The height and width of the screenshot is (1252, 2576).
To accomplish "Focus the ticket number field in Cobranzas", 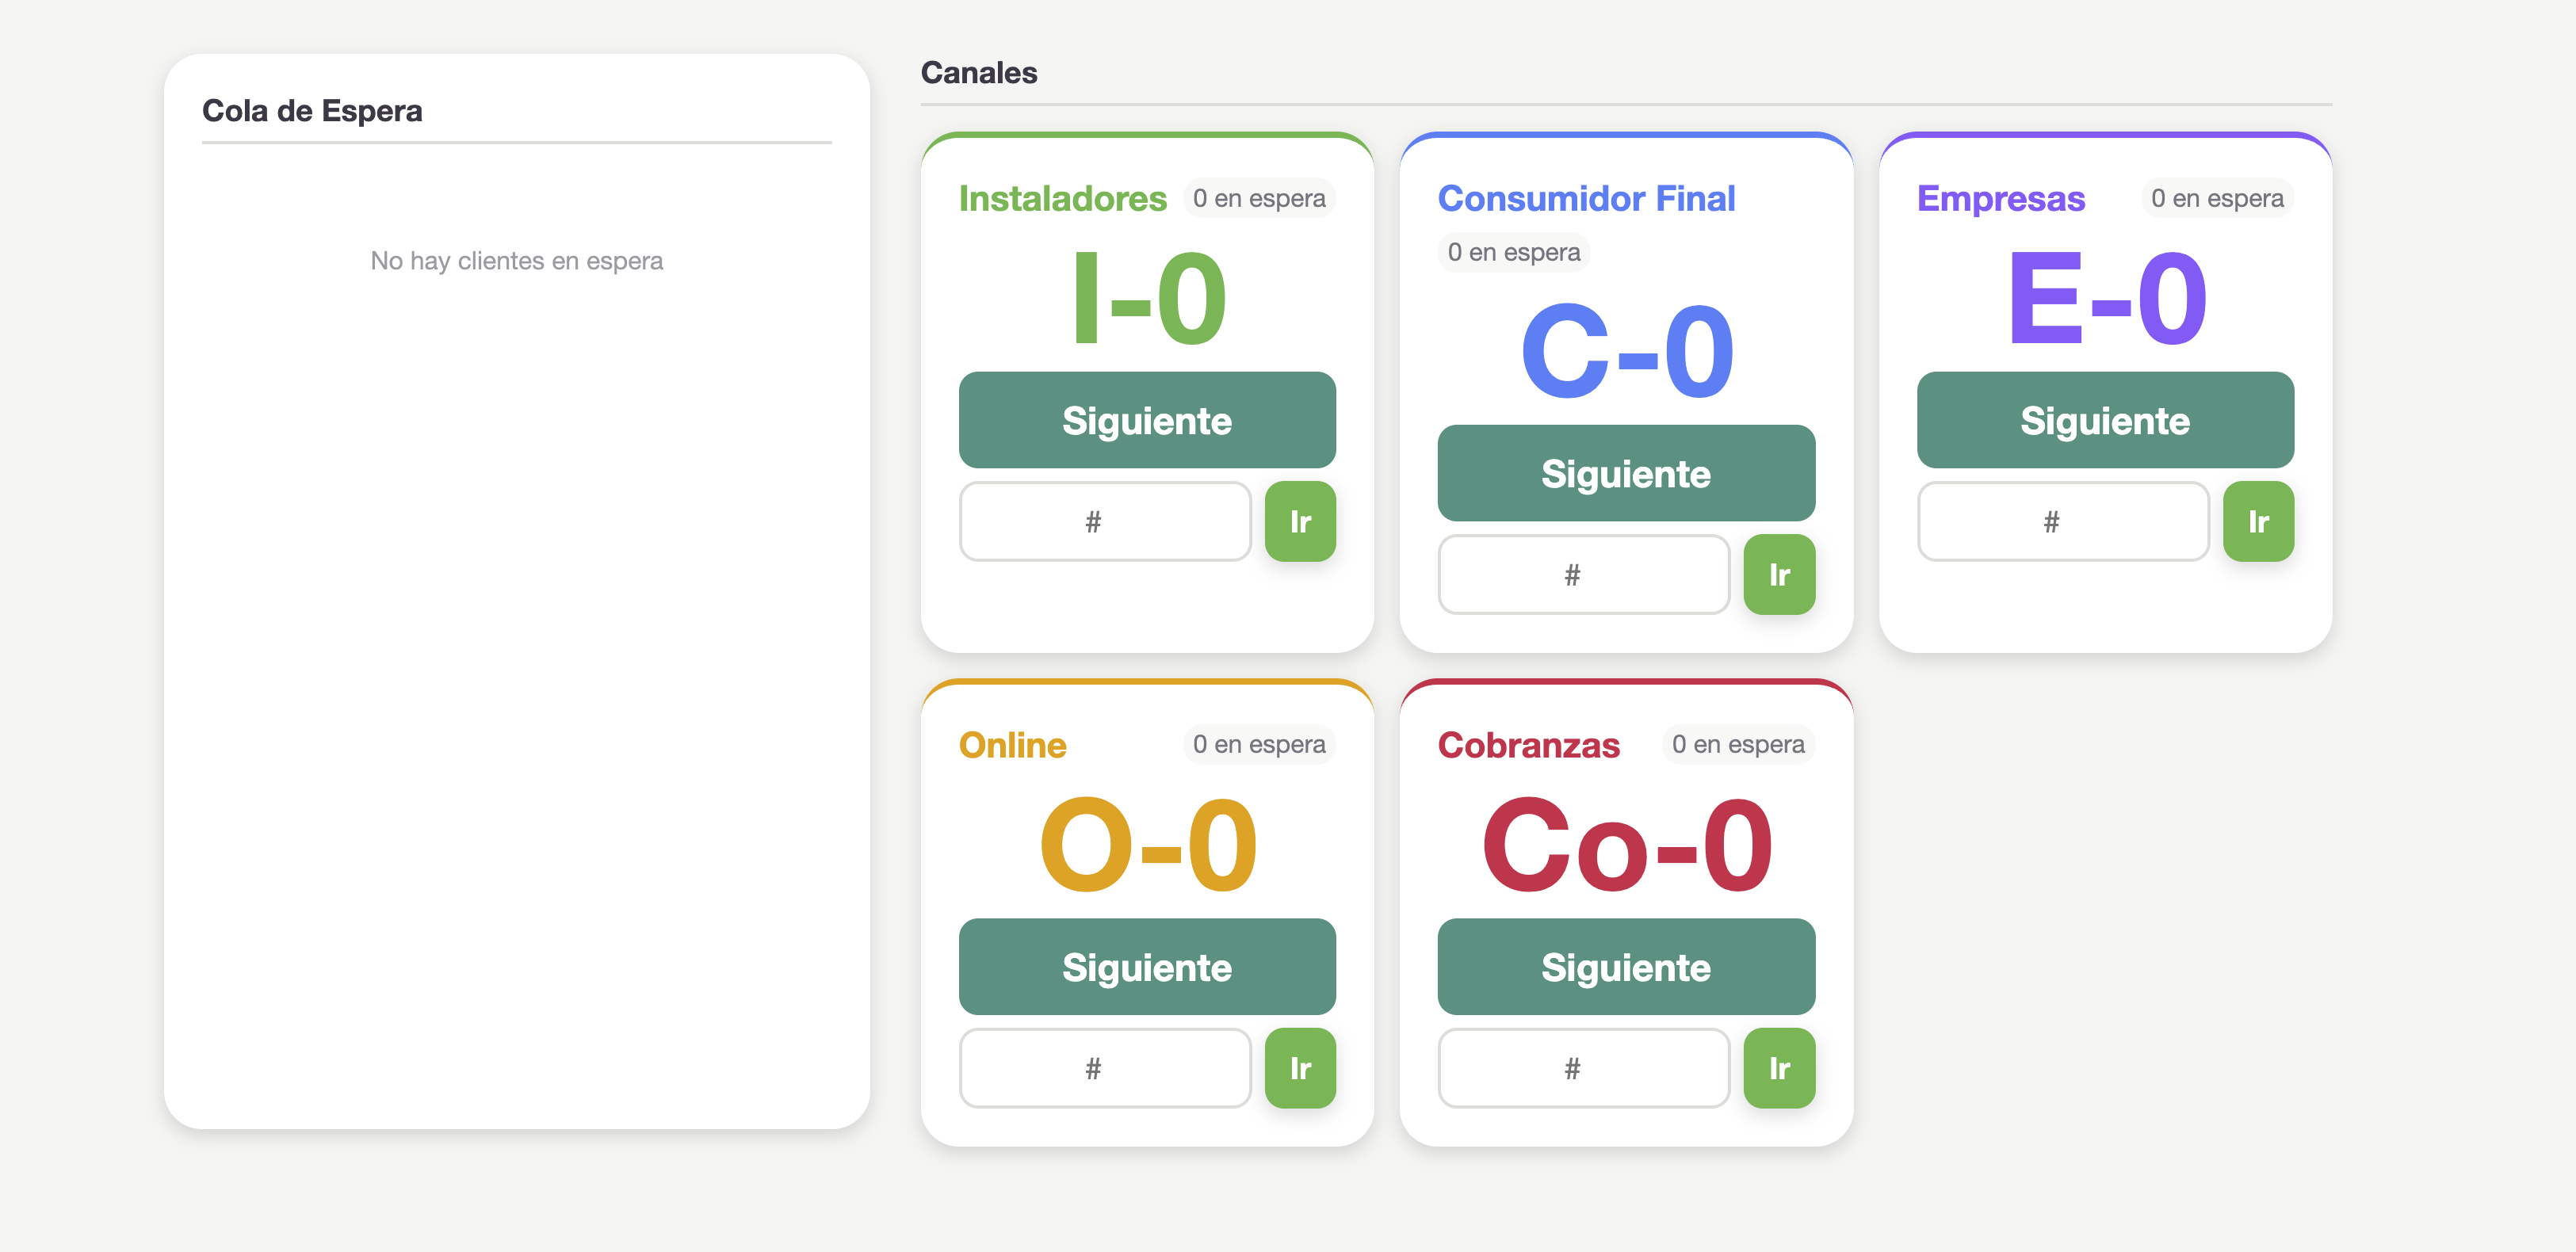I will [x=1583, y=1068].
